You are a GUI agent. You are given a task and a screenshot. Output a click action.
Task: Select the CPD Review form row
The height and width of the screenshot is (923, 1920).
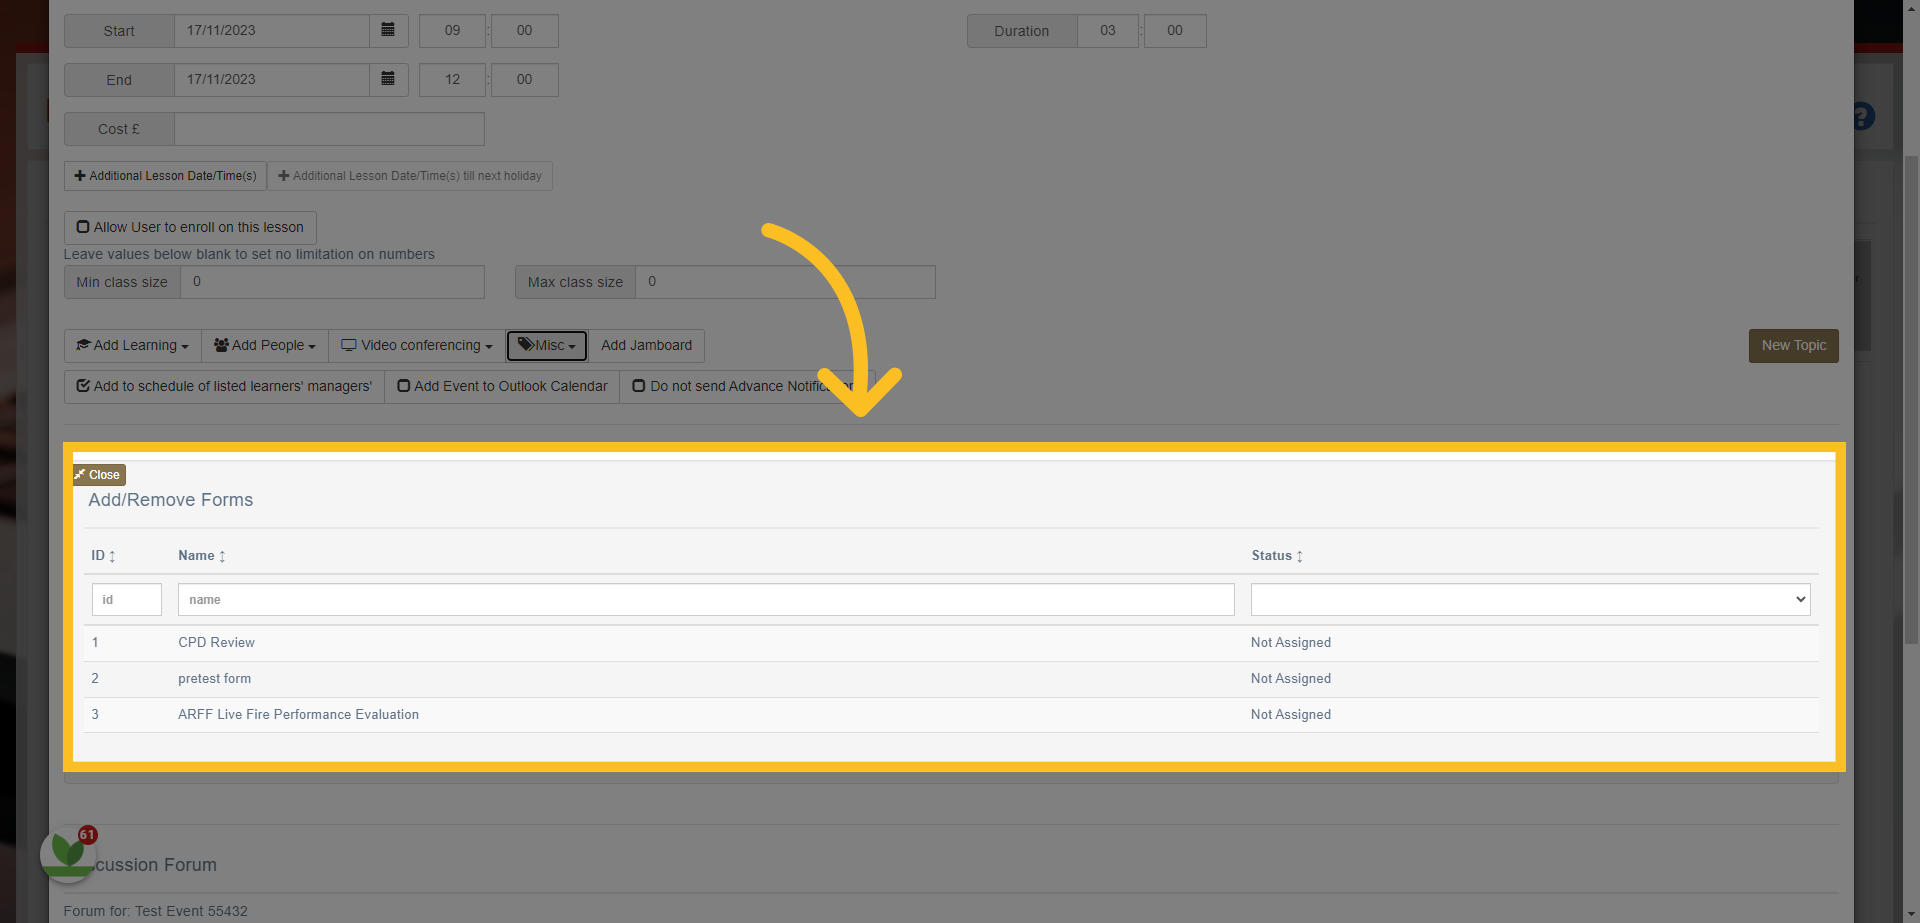(x=951, y=643)
